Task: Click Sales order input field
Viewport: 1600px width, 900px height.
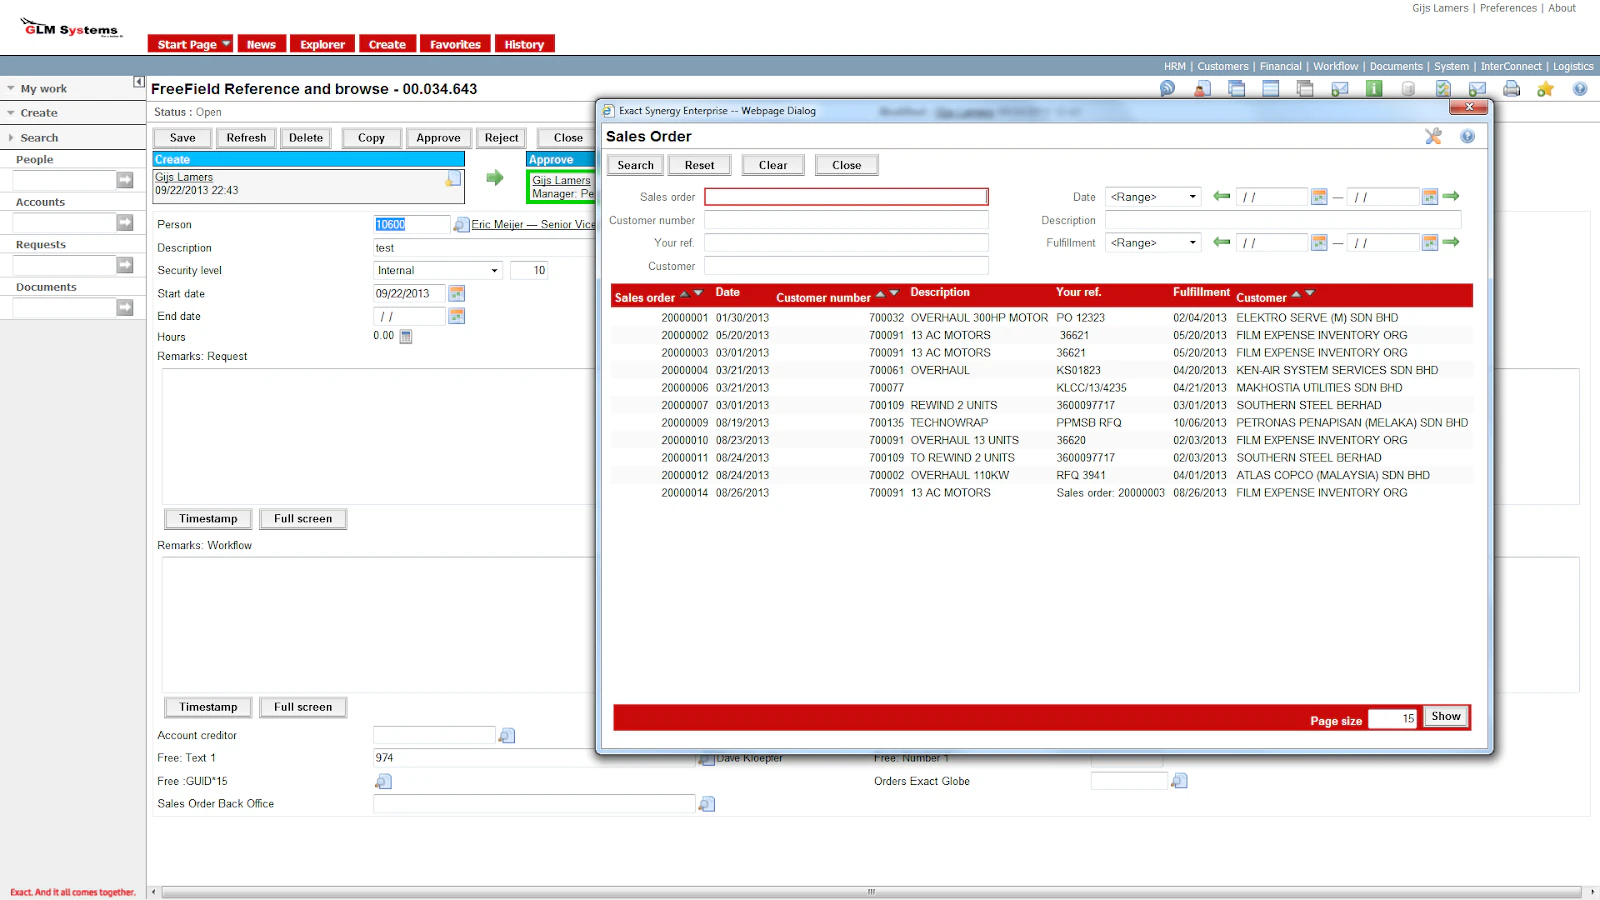Action: 846,197
